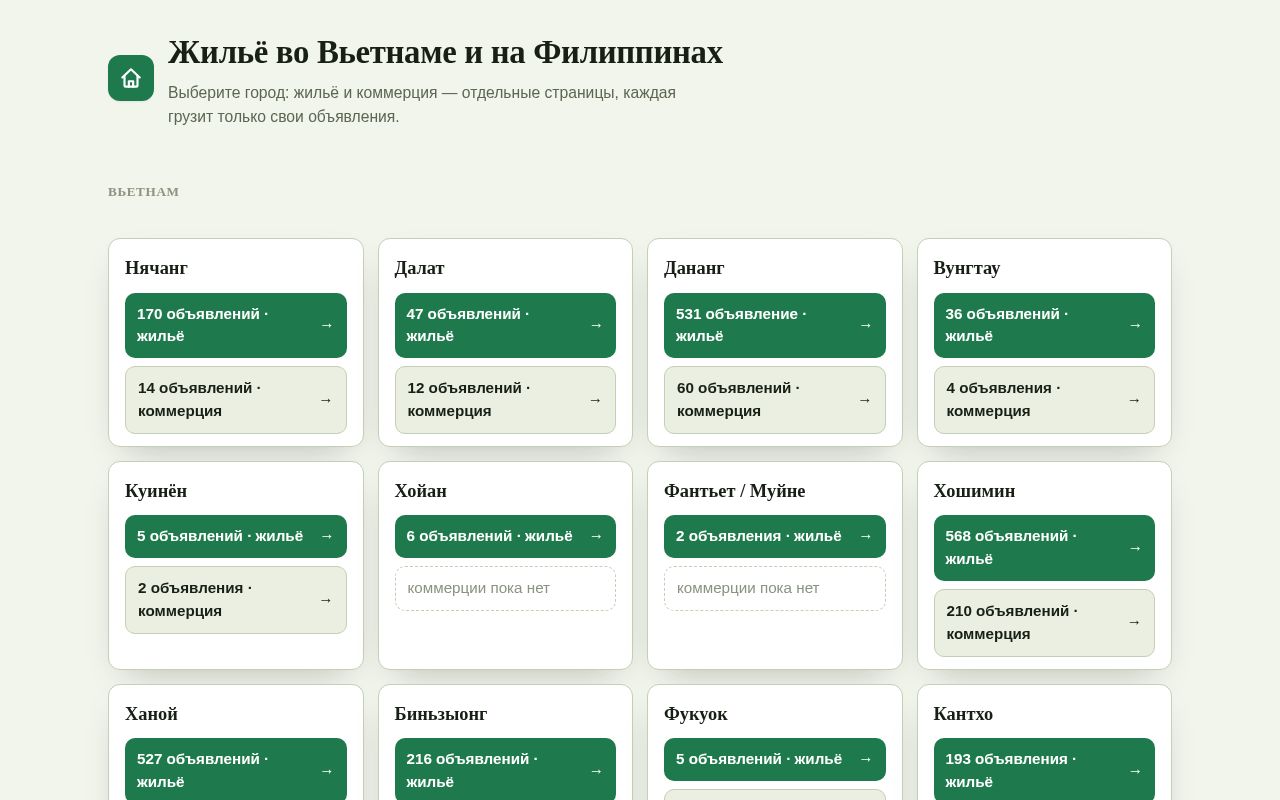Open Нячанг 14 объявлений коммерция
This screenshot has height=800, width=1280.
click(x=236, y=400)
